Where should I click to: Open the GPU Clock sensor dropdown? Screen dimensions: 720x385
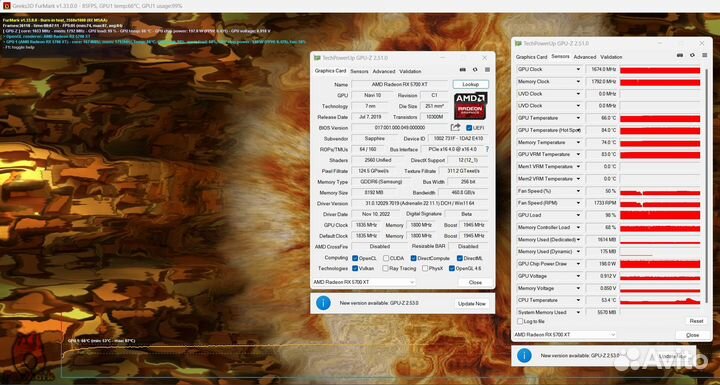[578, 69]
